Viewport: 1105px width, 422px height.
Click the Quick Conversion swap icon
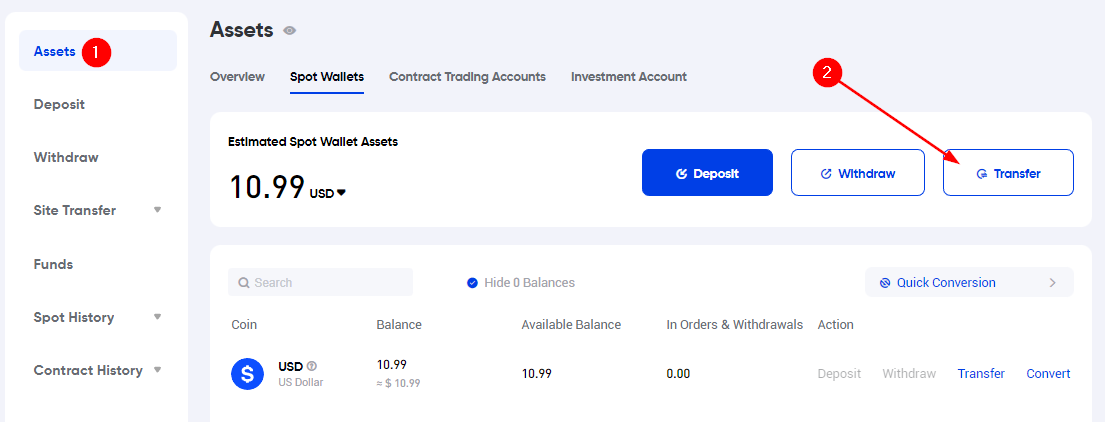click(x=885, y=283)
